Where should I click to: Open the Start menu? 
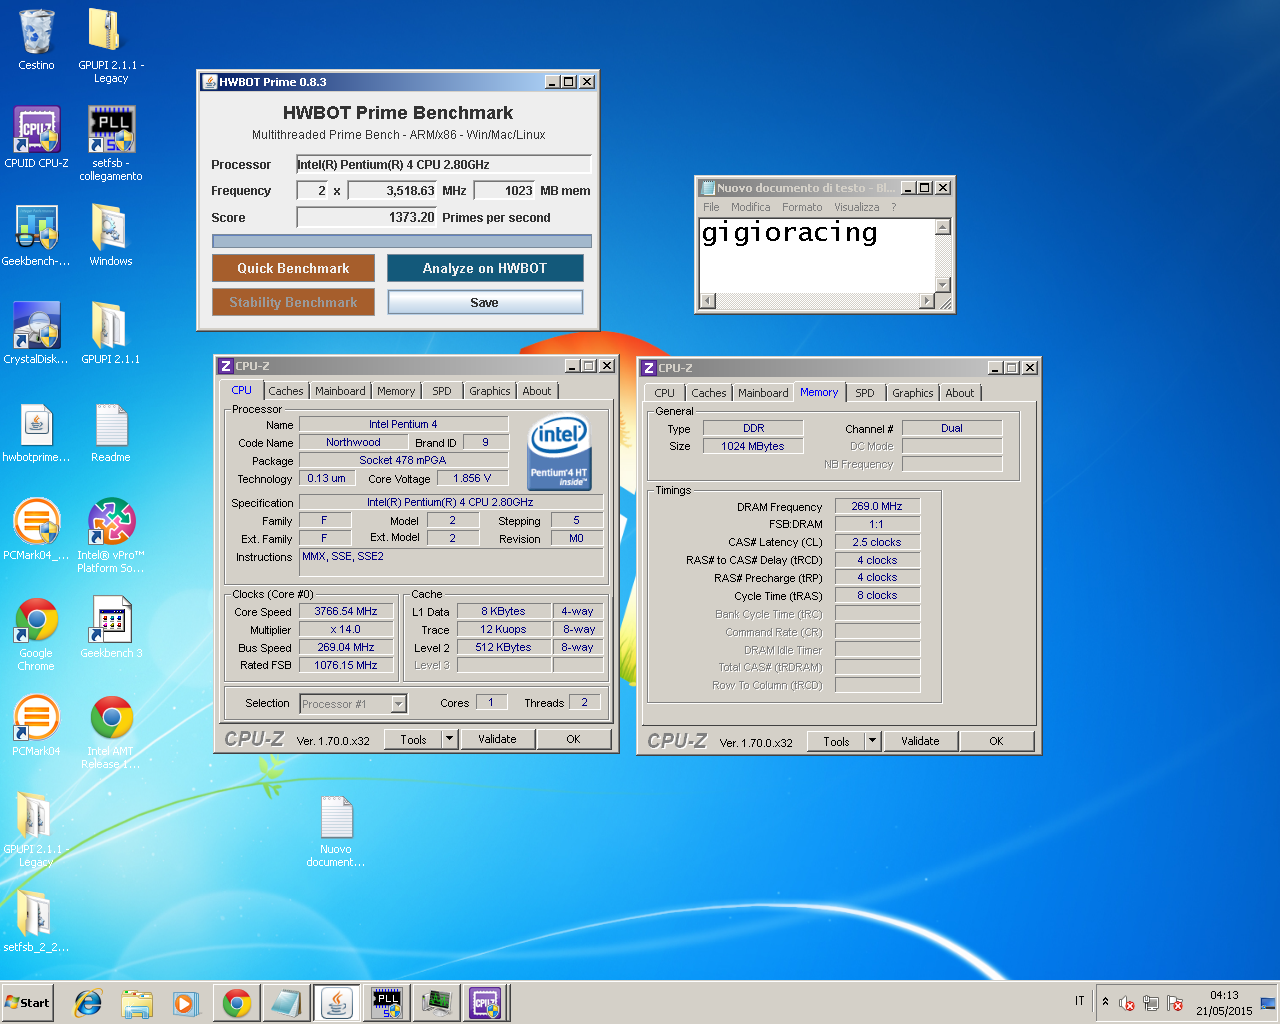click(28, 1003)
